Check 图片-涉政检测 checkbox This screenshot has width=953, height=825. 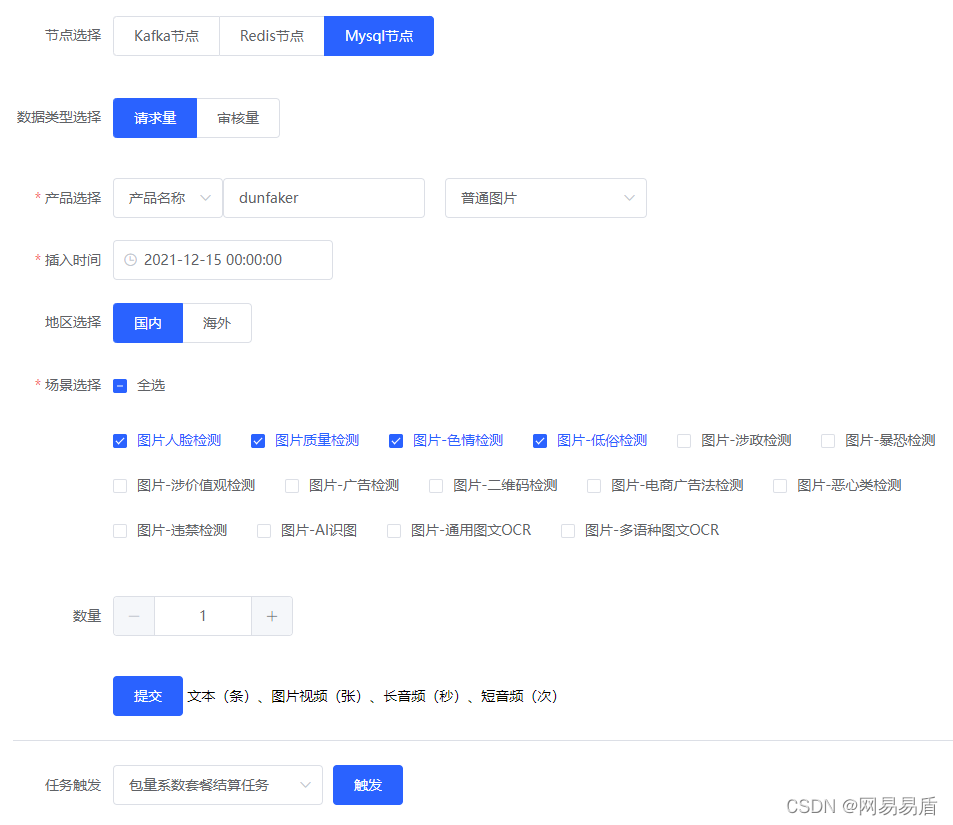click(684, 441)
